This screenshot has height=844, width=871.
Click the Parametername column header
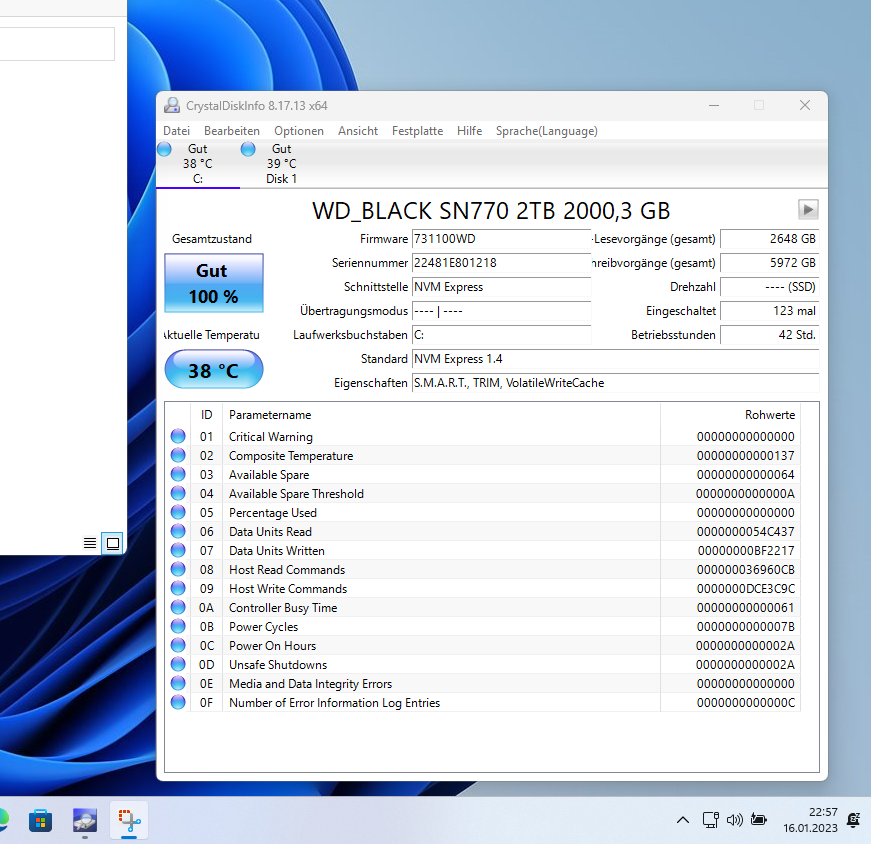click(442, 414)
